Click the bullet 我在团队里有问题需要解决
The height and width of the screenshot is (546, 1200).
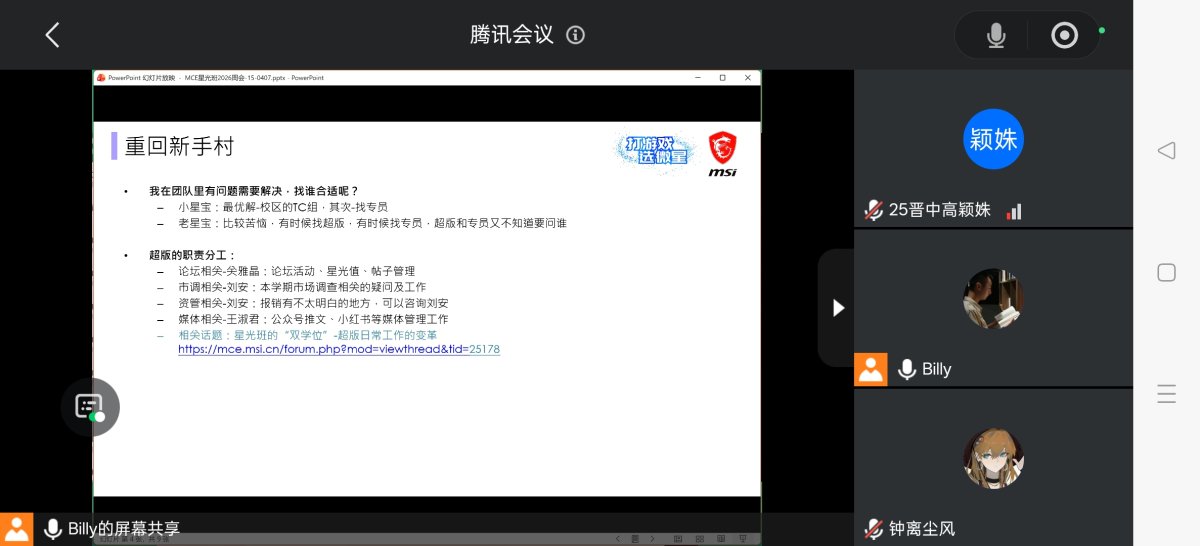253,191
